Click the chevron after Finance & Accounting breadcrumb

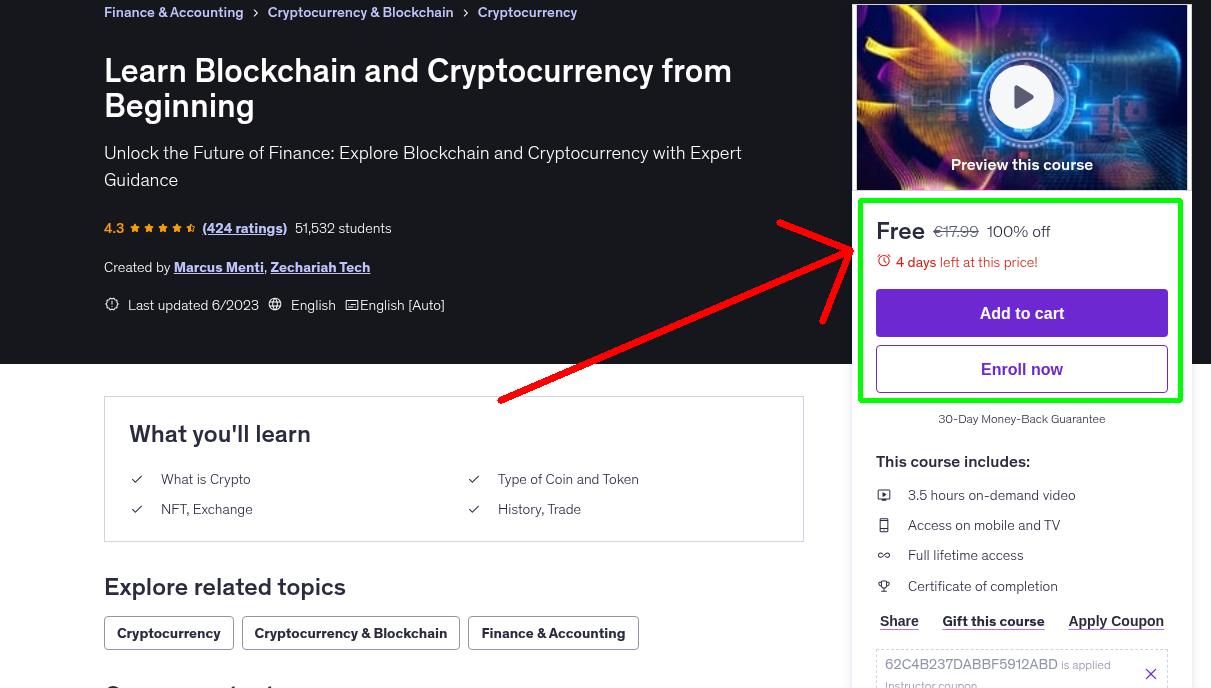[x=254, y=12]
